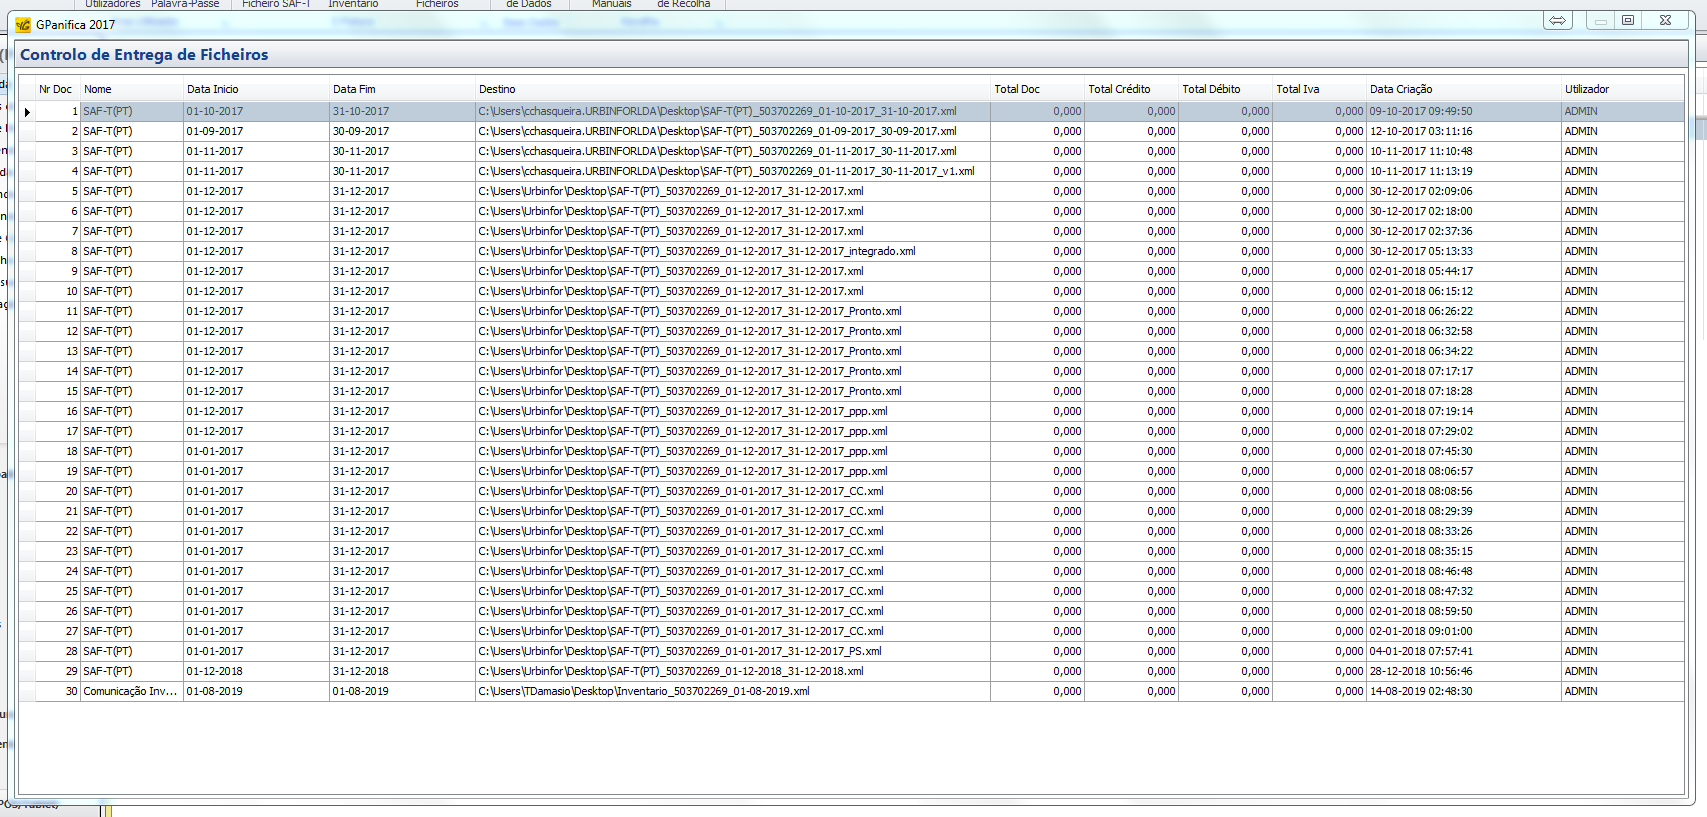
Task: Click the Utilizador column header
Action: pyautogui.click(x=1586, y=89)
